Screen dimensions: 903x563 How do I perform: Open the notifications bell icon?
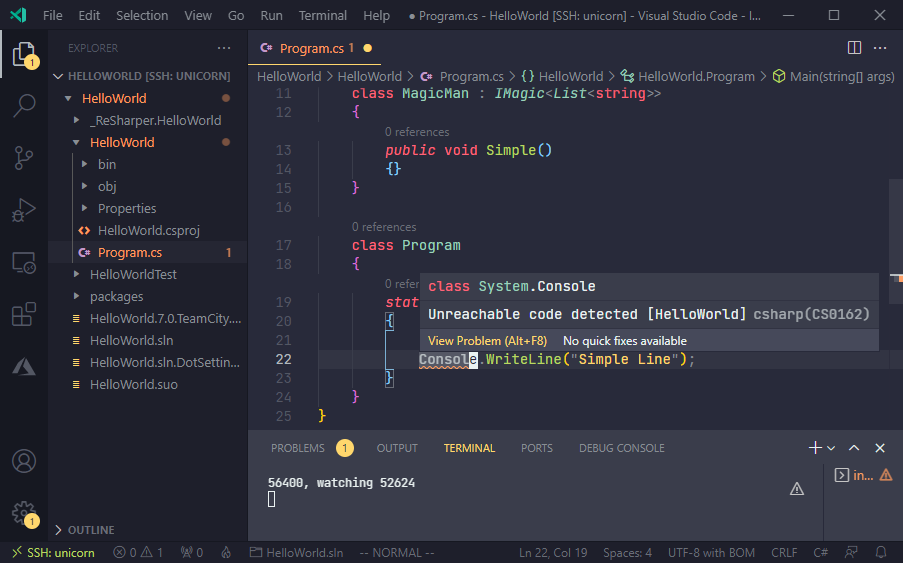coord(881,553)
